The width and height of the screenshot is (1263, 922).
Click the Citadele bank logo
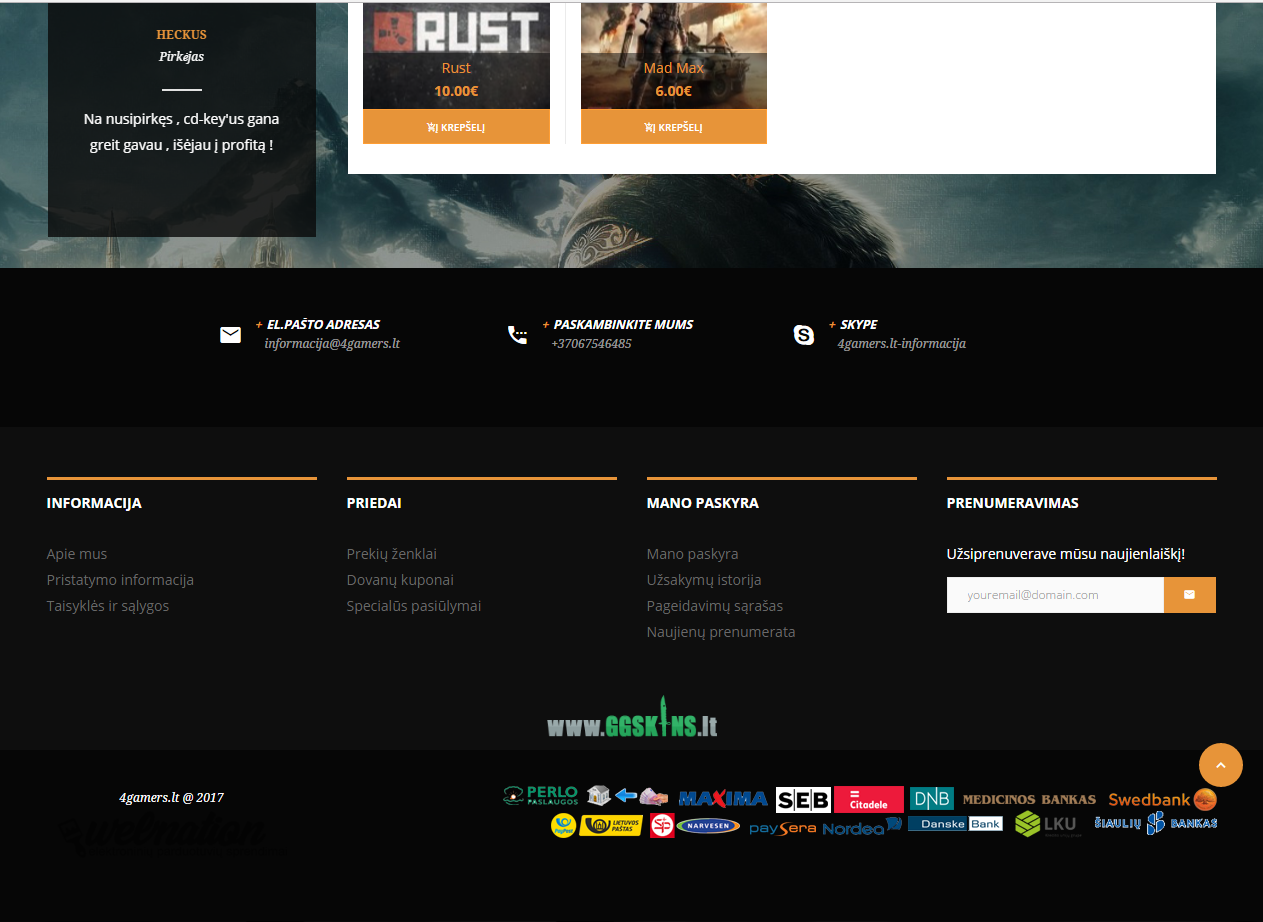(869, 799)
